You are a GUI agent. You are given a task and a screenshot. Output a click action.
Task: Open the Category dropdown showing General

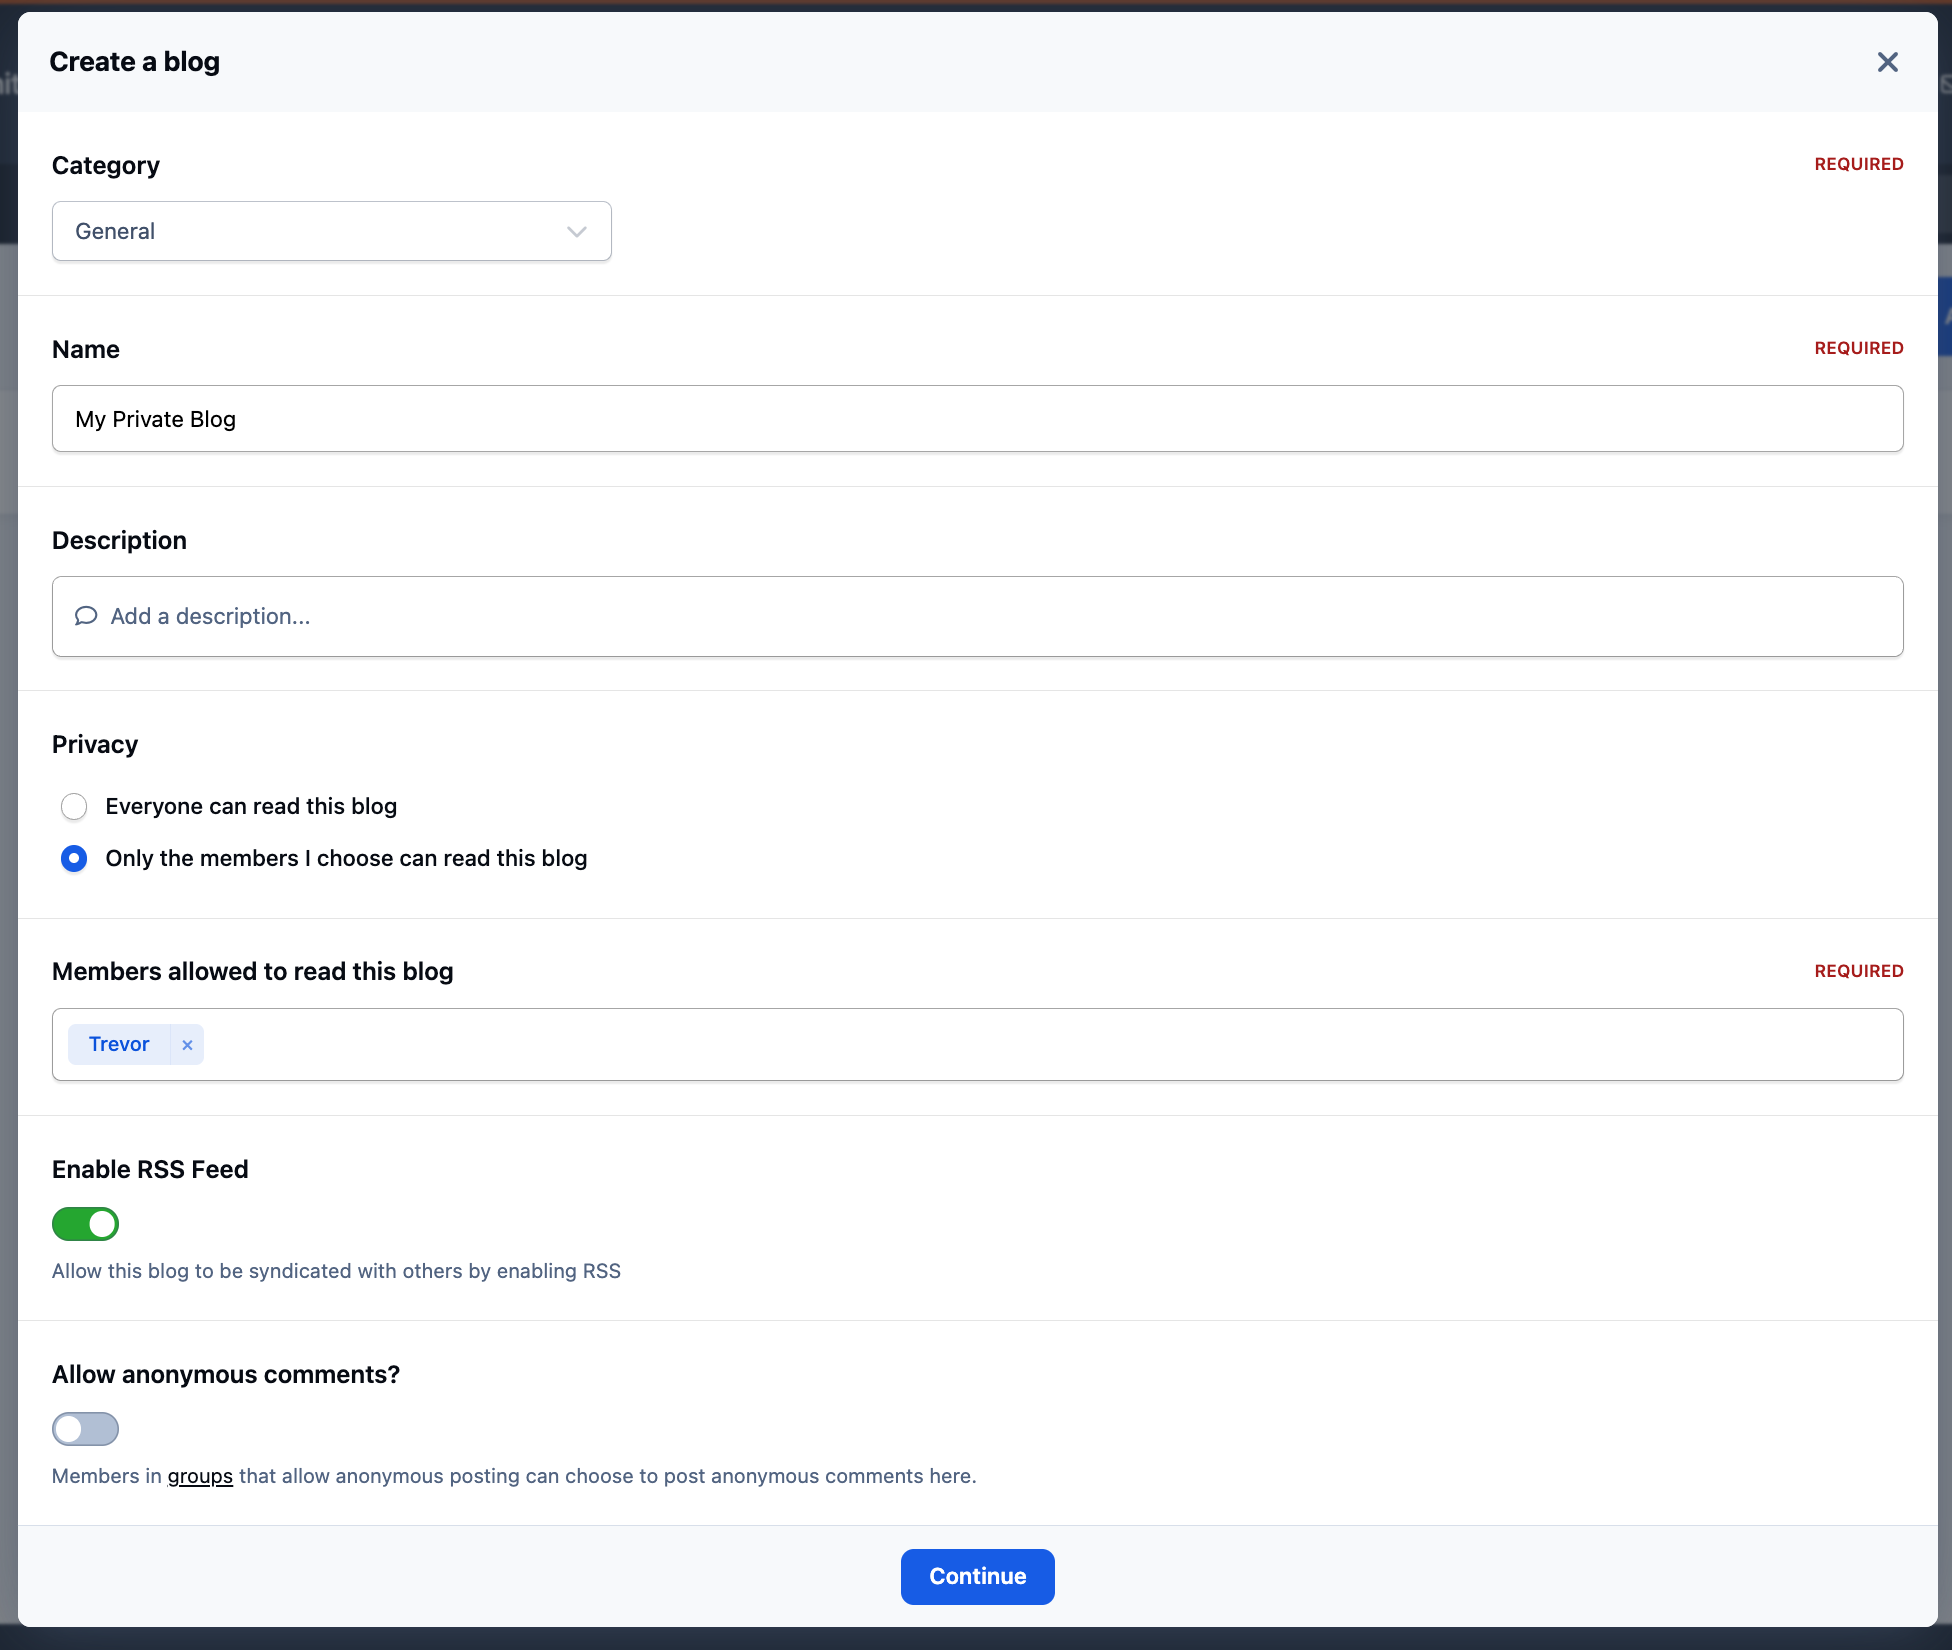pos(332,231)
